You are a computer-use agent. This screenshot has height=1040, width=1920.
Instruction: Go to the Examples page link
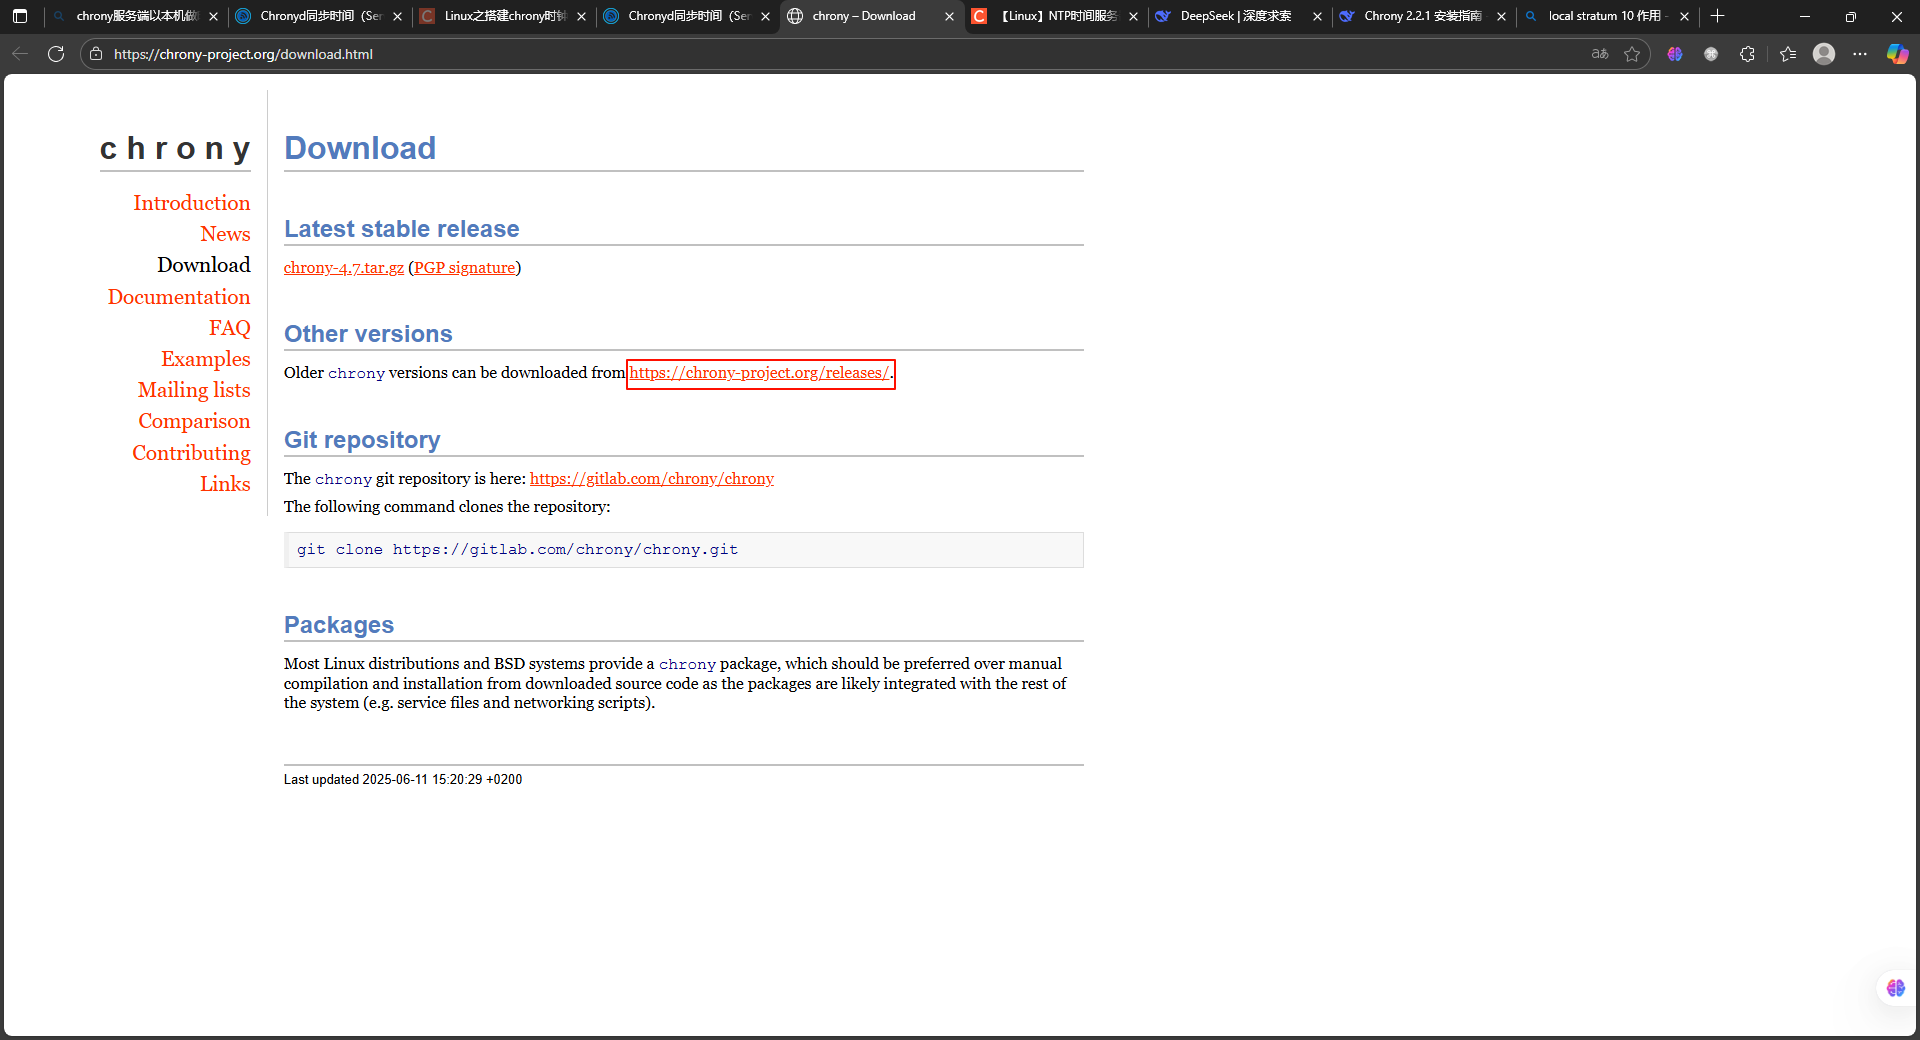(x=206, y=359)
